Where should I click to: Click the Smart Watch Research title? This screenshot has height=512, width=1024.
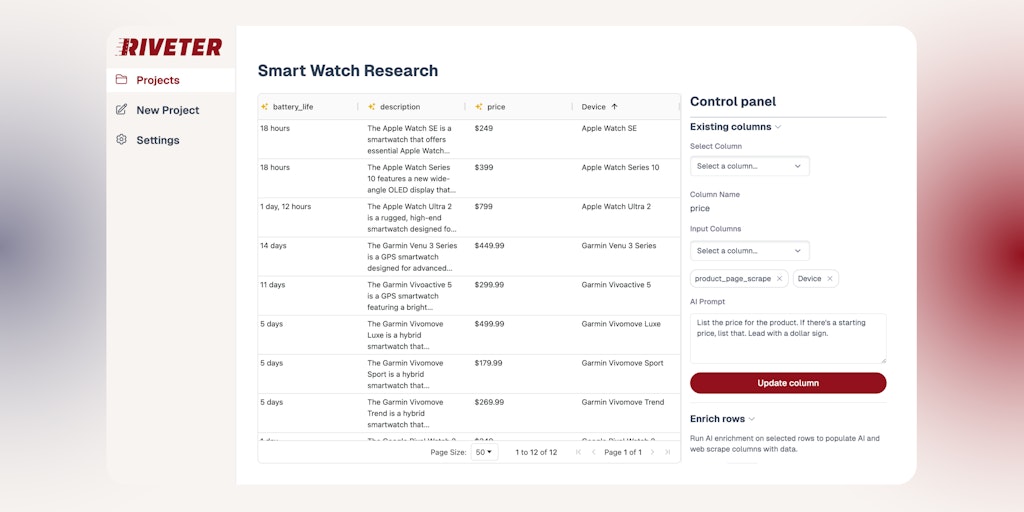348,71
